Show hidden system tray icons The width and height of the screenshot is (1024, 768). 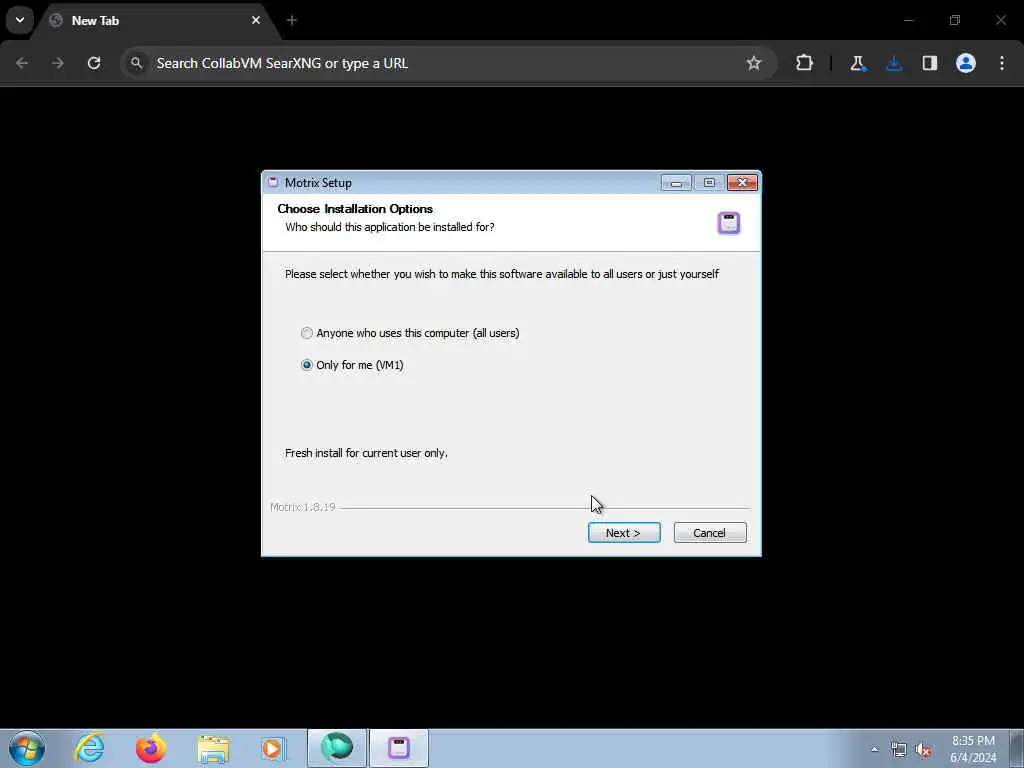[x=875, y=749]
